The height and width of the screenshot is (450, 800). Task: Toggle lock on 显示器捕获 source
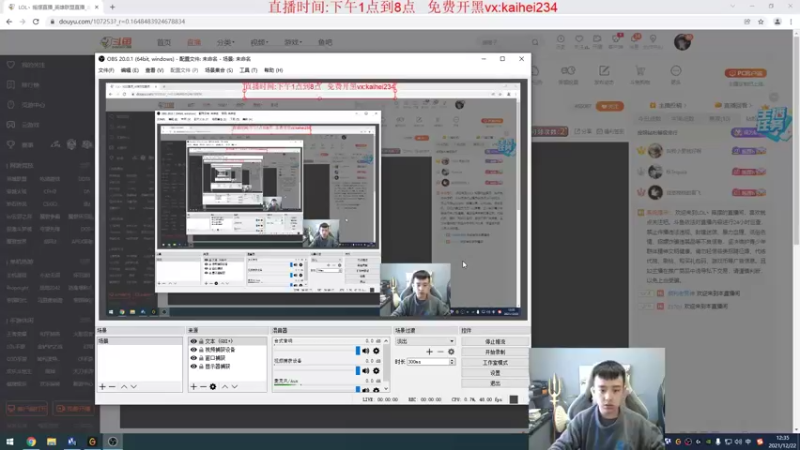(x=201, y=366)
